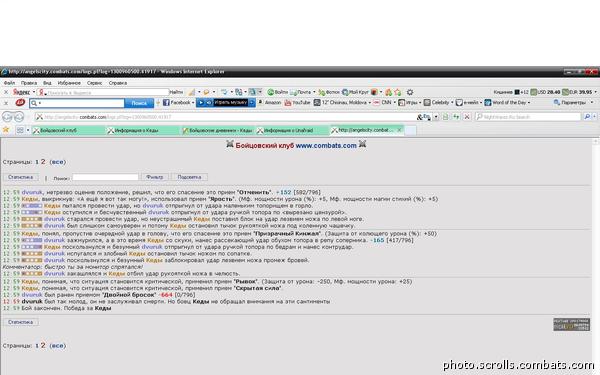Open the www.combats.com header link
This screenshot has height=375, width=600.
click(326, 145)
